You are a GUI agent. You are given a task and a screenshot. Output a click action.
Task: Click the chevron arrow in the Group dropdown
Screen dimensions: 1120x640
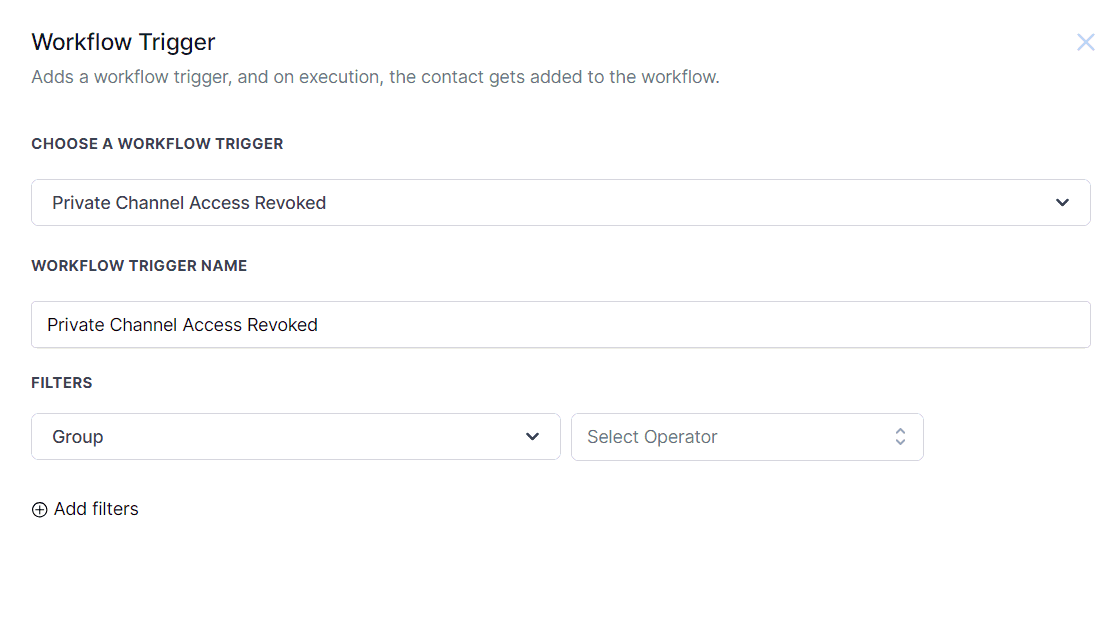coord(532,437)
